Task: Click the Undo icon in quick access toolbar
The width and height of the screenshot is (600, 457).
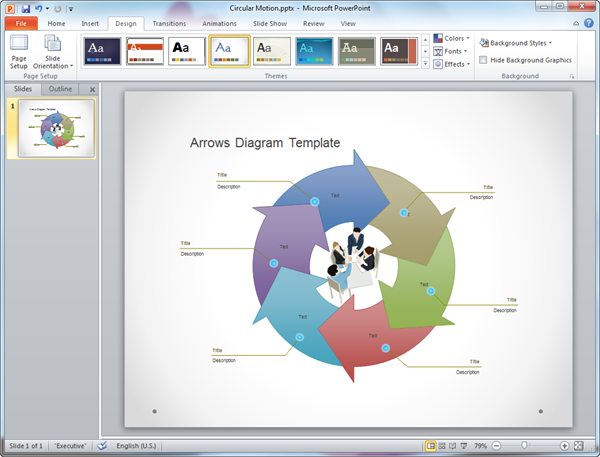Action: point(38,8)
